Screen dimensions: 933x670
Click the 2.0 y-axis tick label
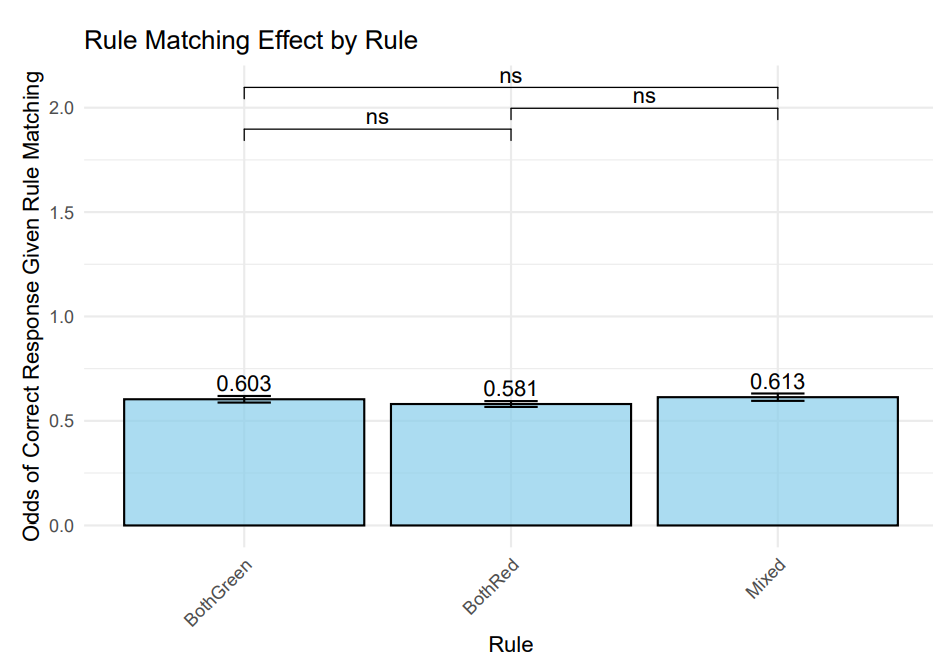[60, 108]
